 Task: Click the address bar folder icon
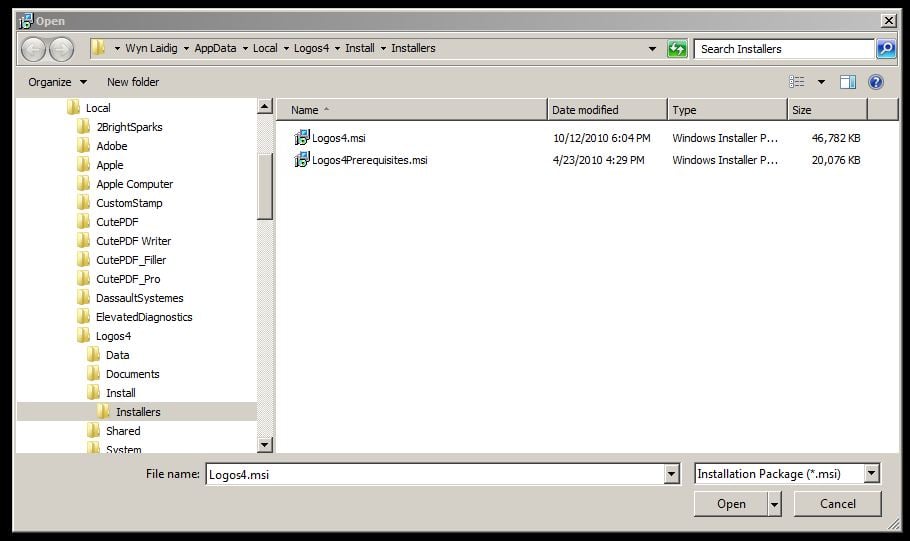click(x=99, y=48)
